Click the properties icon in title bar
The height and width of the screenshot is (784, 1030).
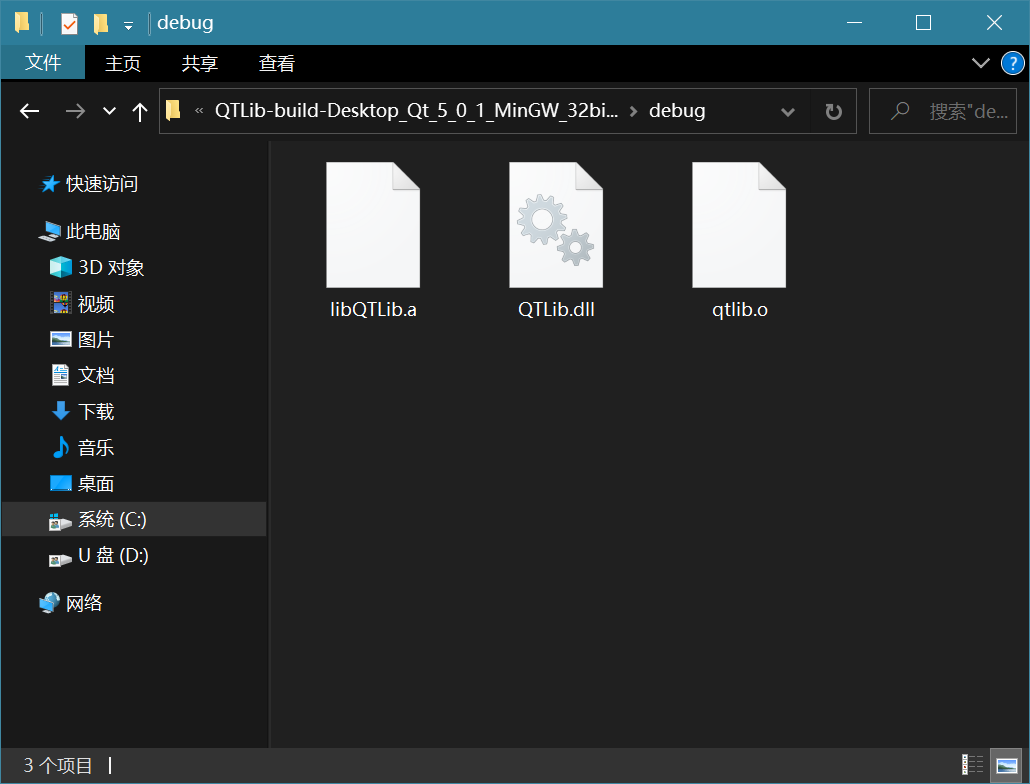click(69, 23)
